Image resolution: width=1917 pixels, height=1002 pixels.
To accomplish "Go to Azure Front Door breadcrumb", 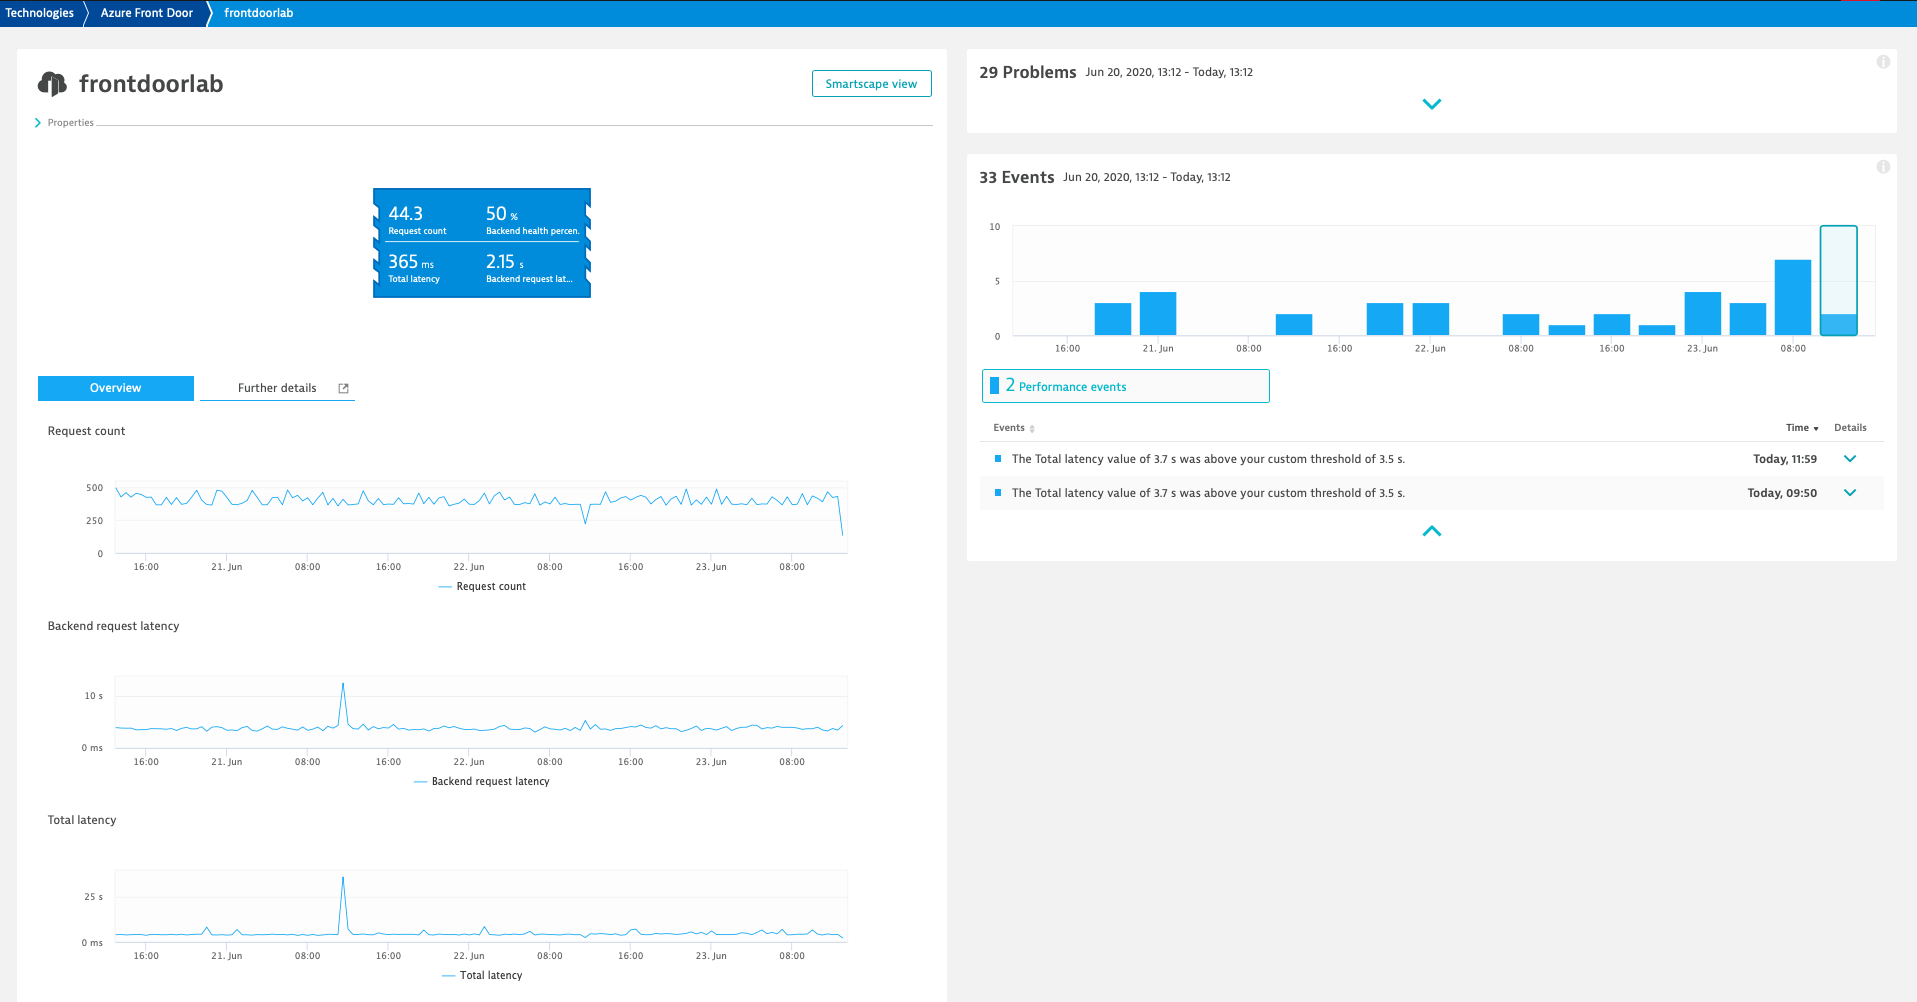I will (x=147, y=13).
